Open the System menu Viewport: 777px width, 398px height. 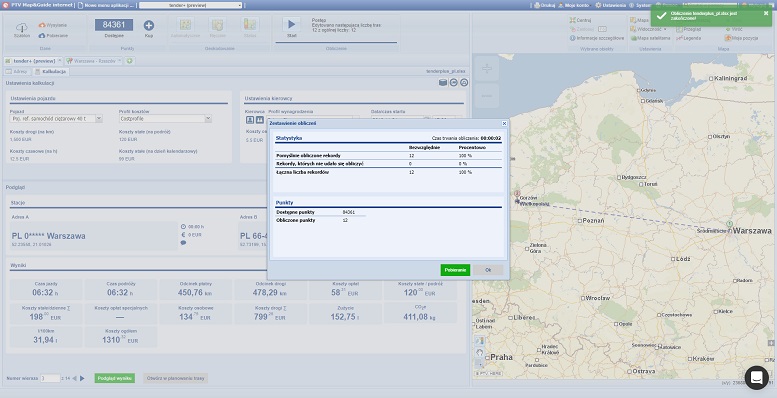(x=640, y=5)
